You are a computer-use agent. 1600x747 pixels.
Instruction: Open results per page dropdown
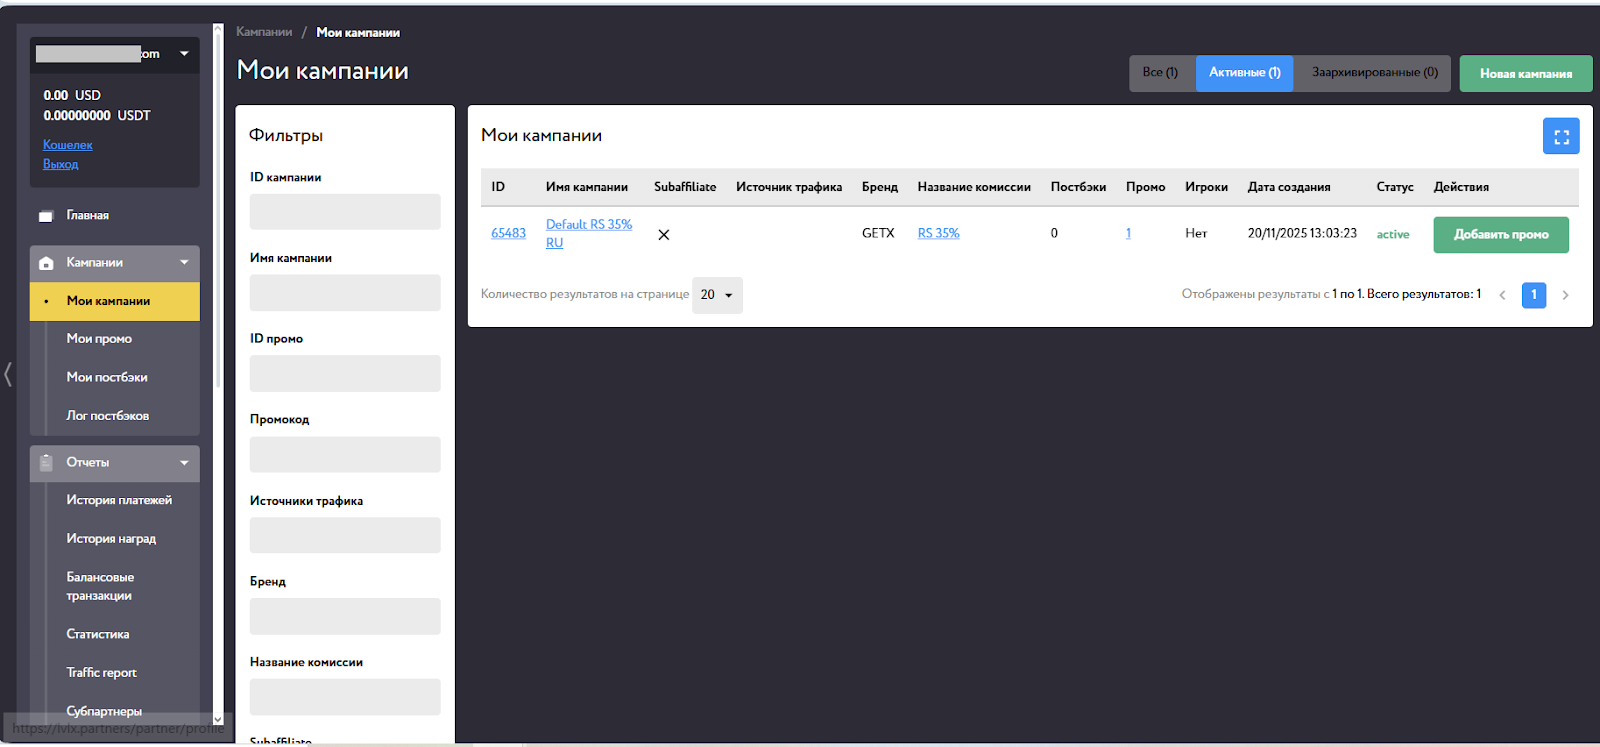coord(717,295)
